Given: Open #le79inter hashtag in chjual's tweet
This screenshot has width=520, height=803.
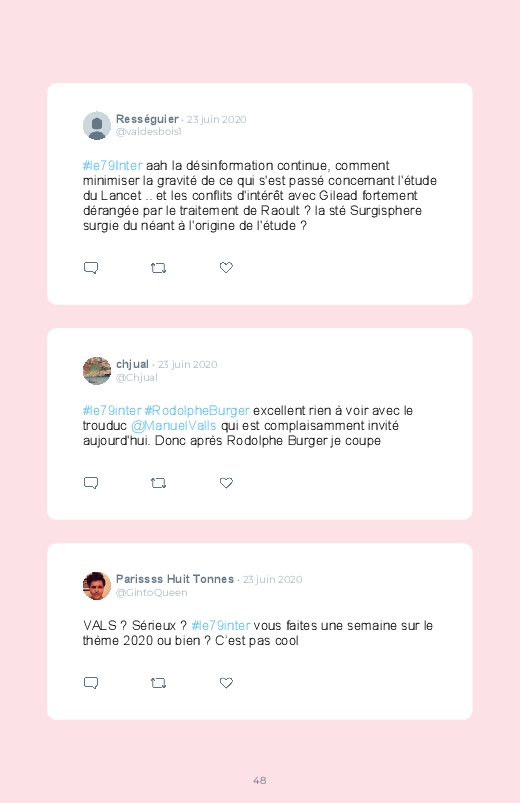Looking at the screenshot, I should (x=112, y=411).
